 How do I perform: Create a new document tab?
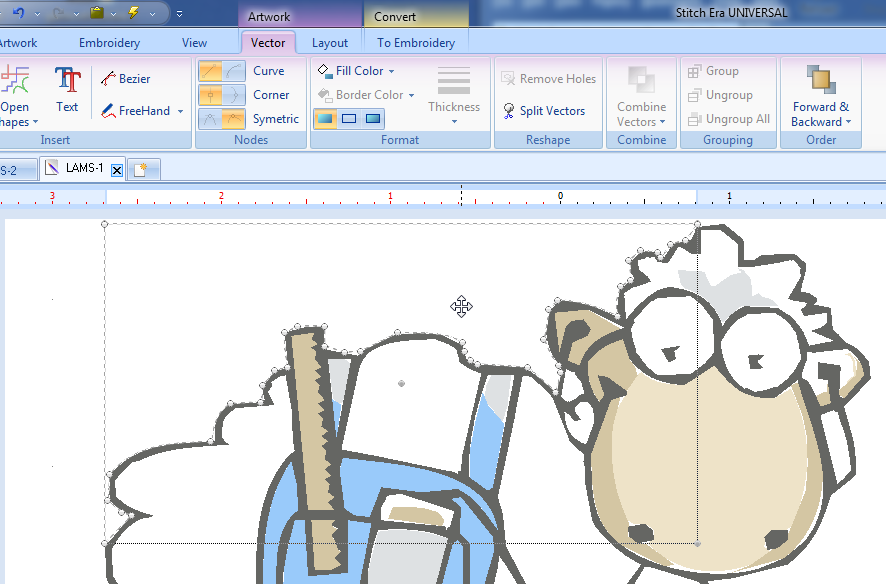coord(144,169)
